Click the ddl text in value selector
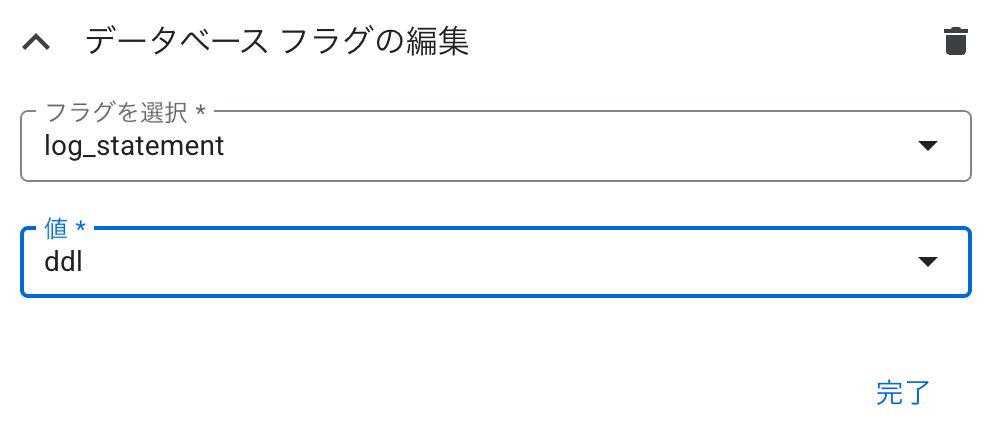The height and width of the screenshot is (442, 998). pos(63,262)
